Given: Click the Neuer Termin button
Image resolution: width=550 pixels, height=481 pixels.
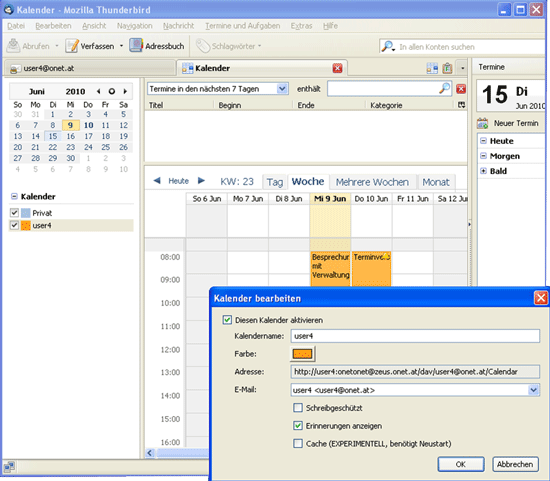Looking at the screenshot, I should 508,123.
